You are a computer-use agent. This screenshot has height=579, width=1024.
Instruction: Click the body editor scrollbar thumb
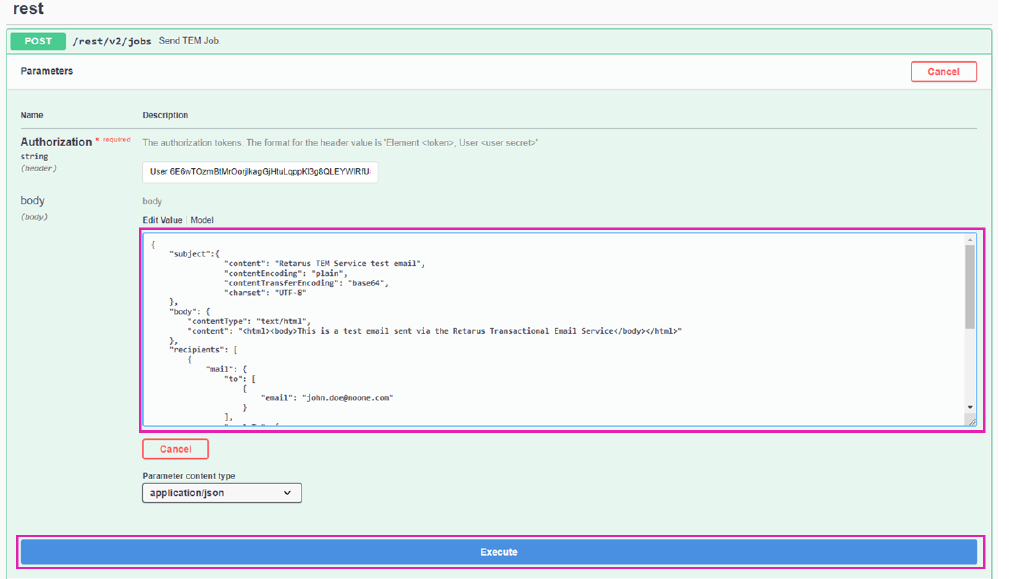[x=969, y=285]
